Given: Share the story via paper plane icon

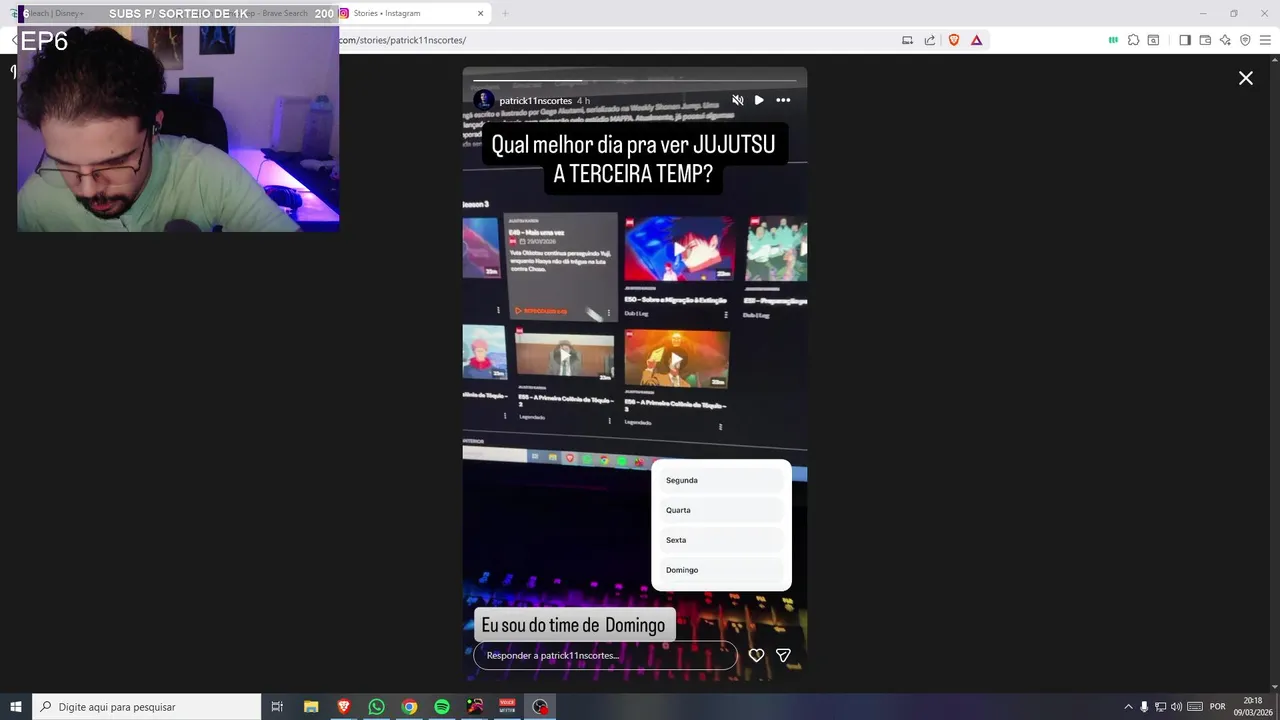Looking at the screenshot, I should pos(784,655).
